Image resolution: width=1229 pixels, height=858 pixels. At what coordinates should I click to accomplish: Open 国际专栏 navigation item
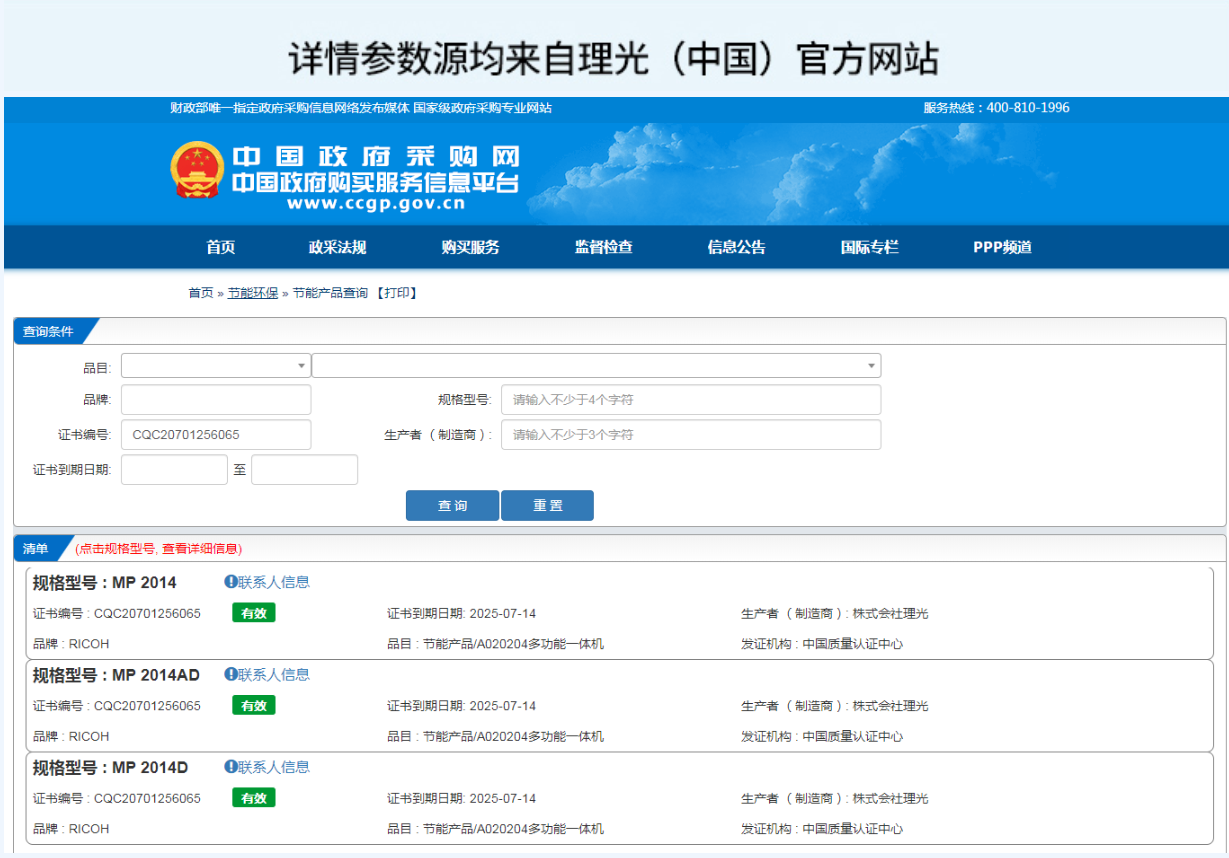click(x=869, y=247)
